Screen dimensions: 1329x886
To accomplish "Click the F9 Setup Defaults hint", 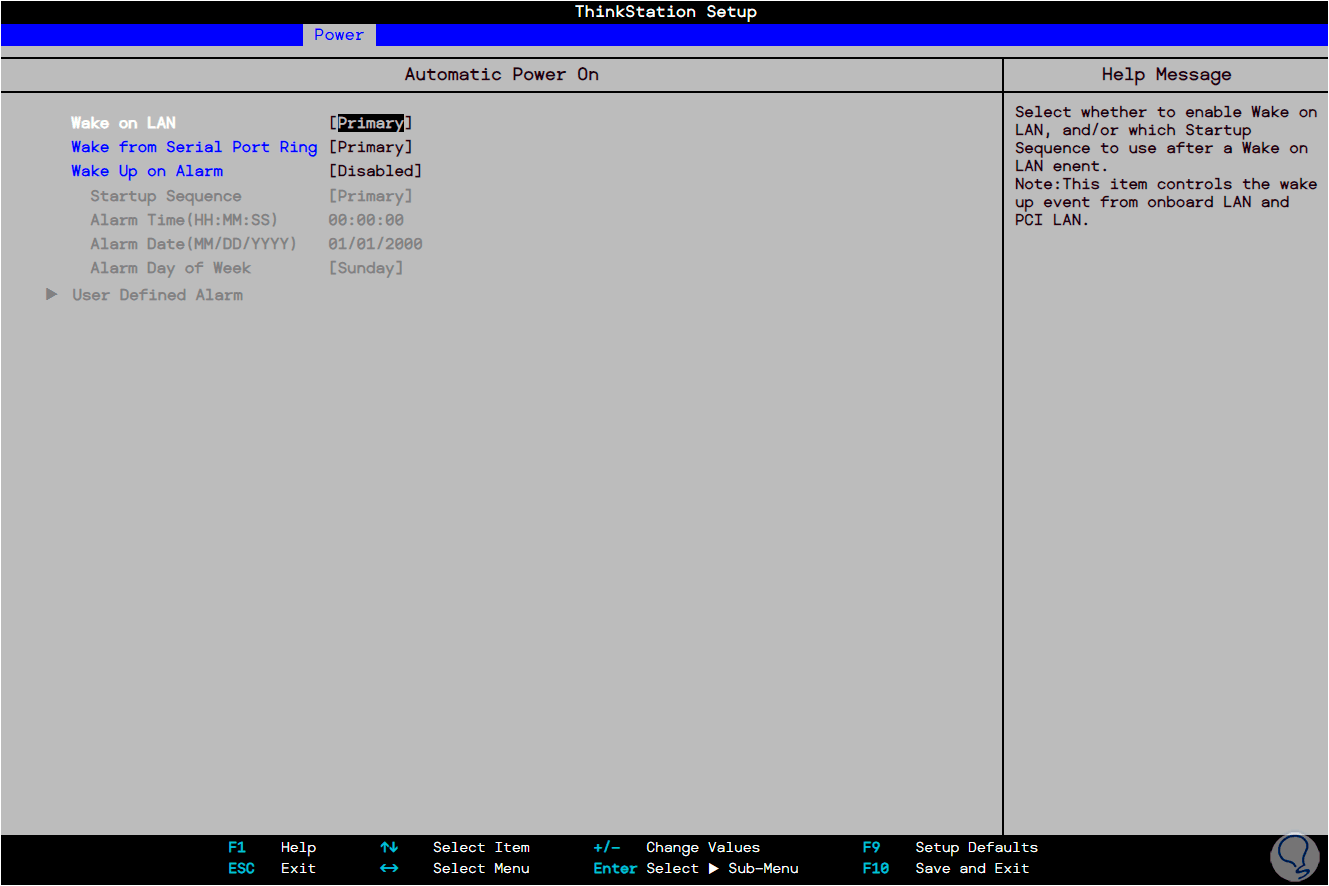I will (950, 848).
